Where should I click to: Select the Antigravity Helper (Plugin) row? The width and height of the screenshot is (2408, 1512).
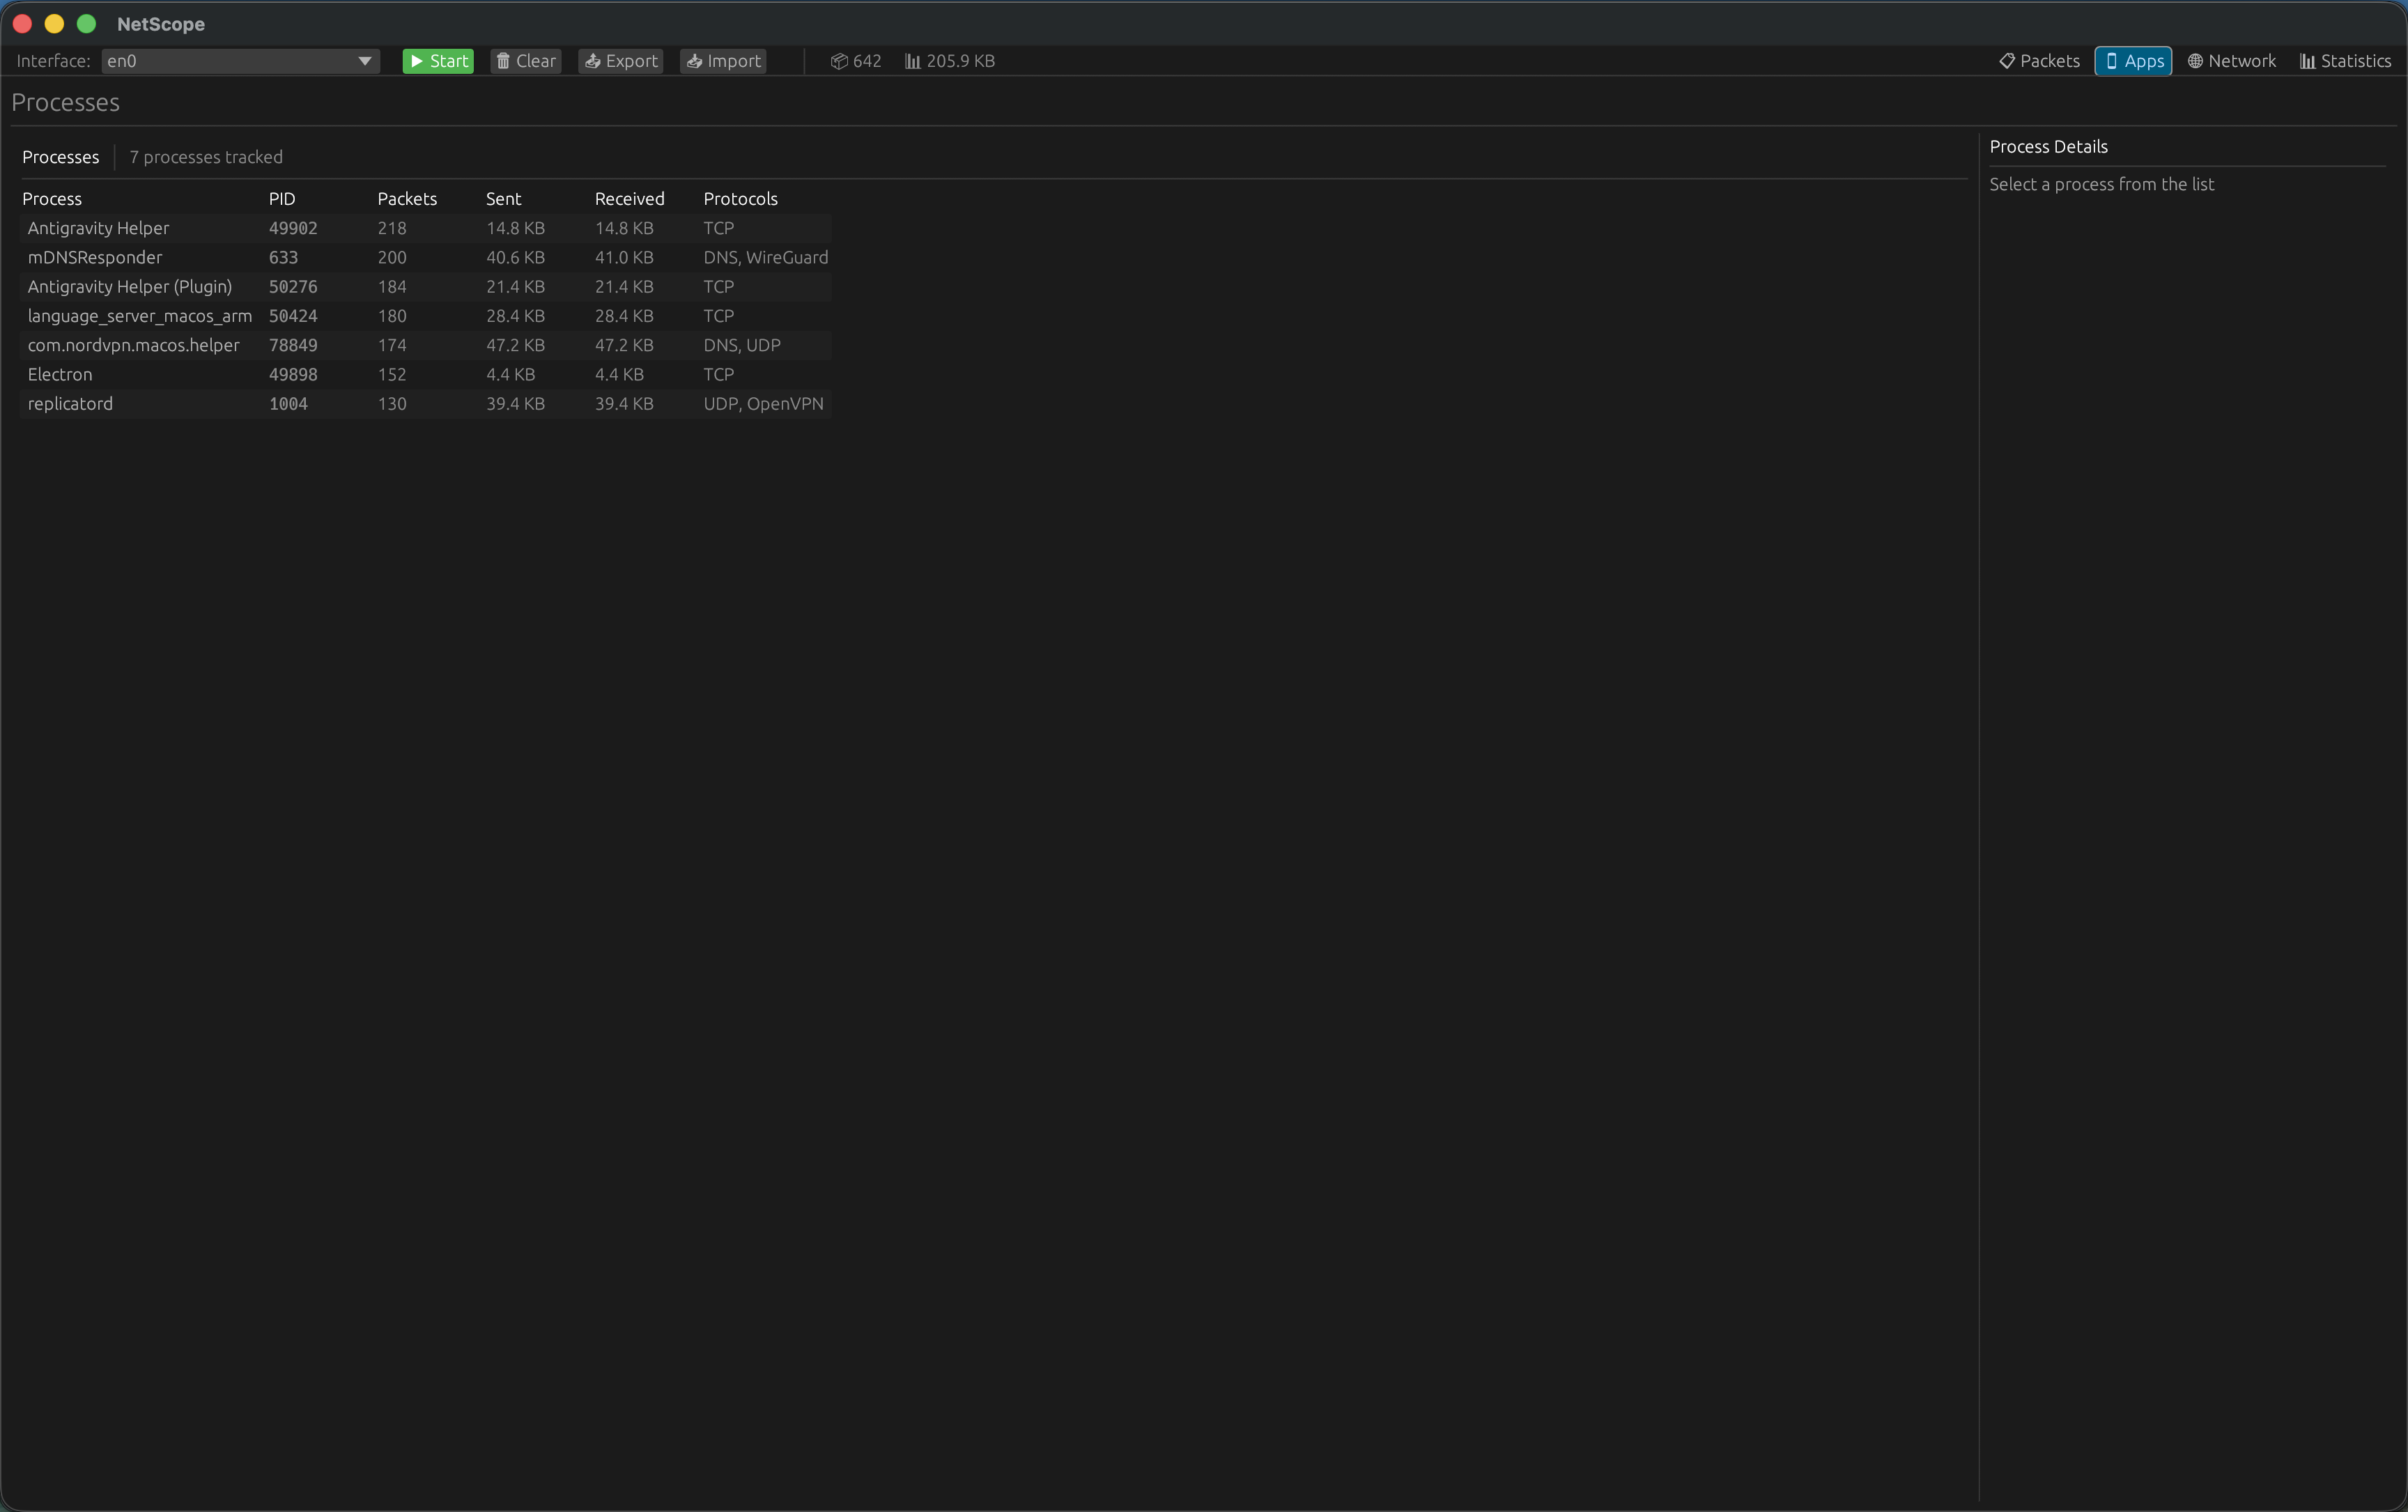click(130, 287)
